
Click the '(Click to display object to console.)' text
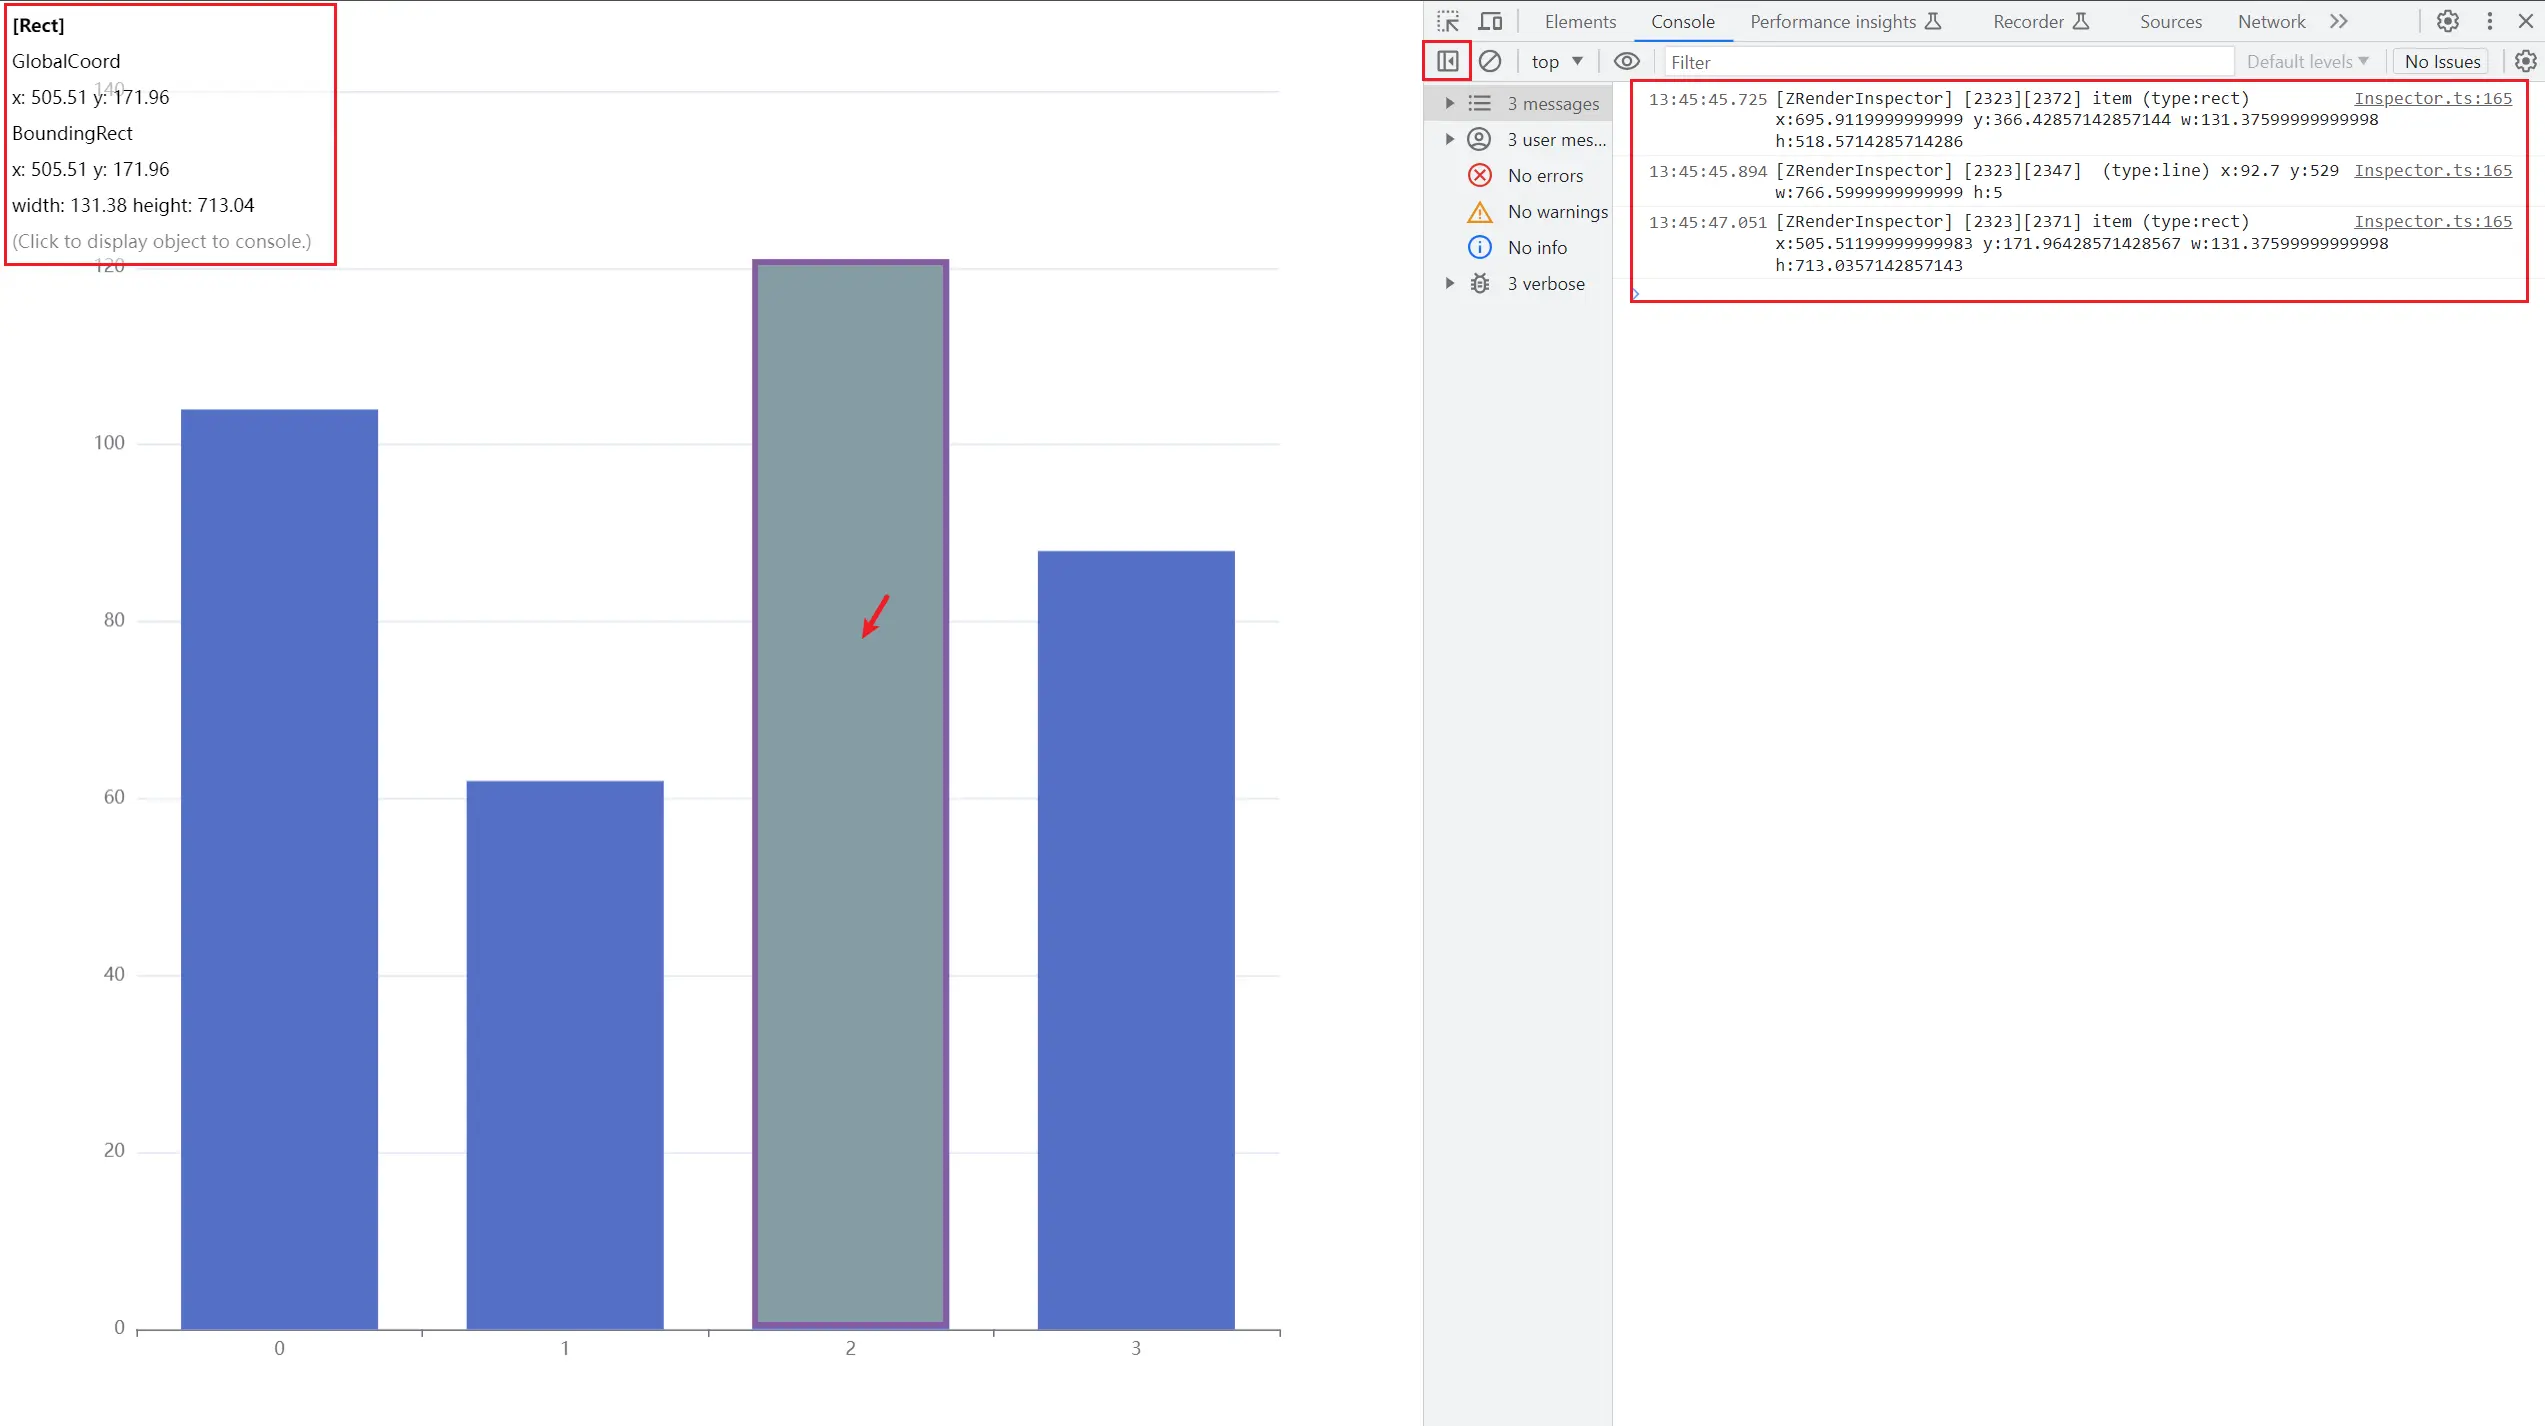(x=162, y=241)
